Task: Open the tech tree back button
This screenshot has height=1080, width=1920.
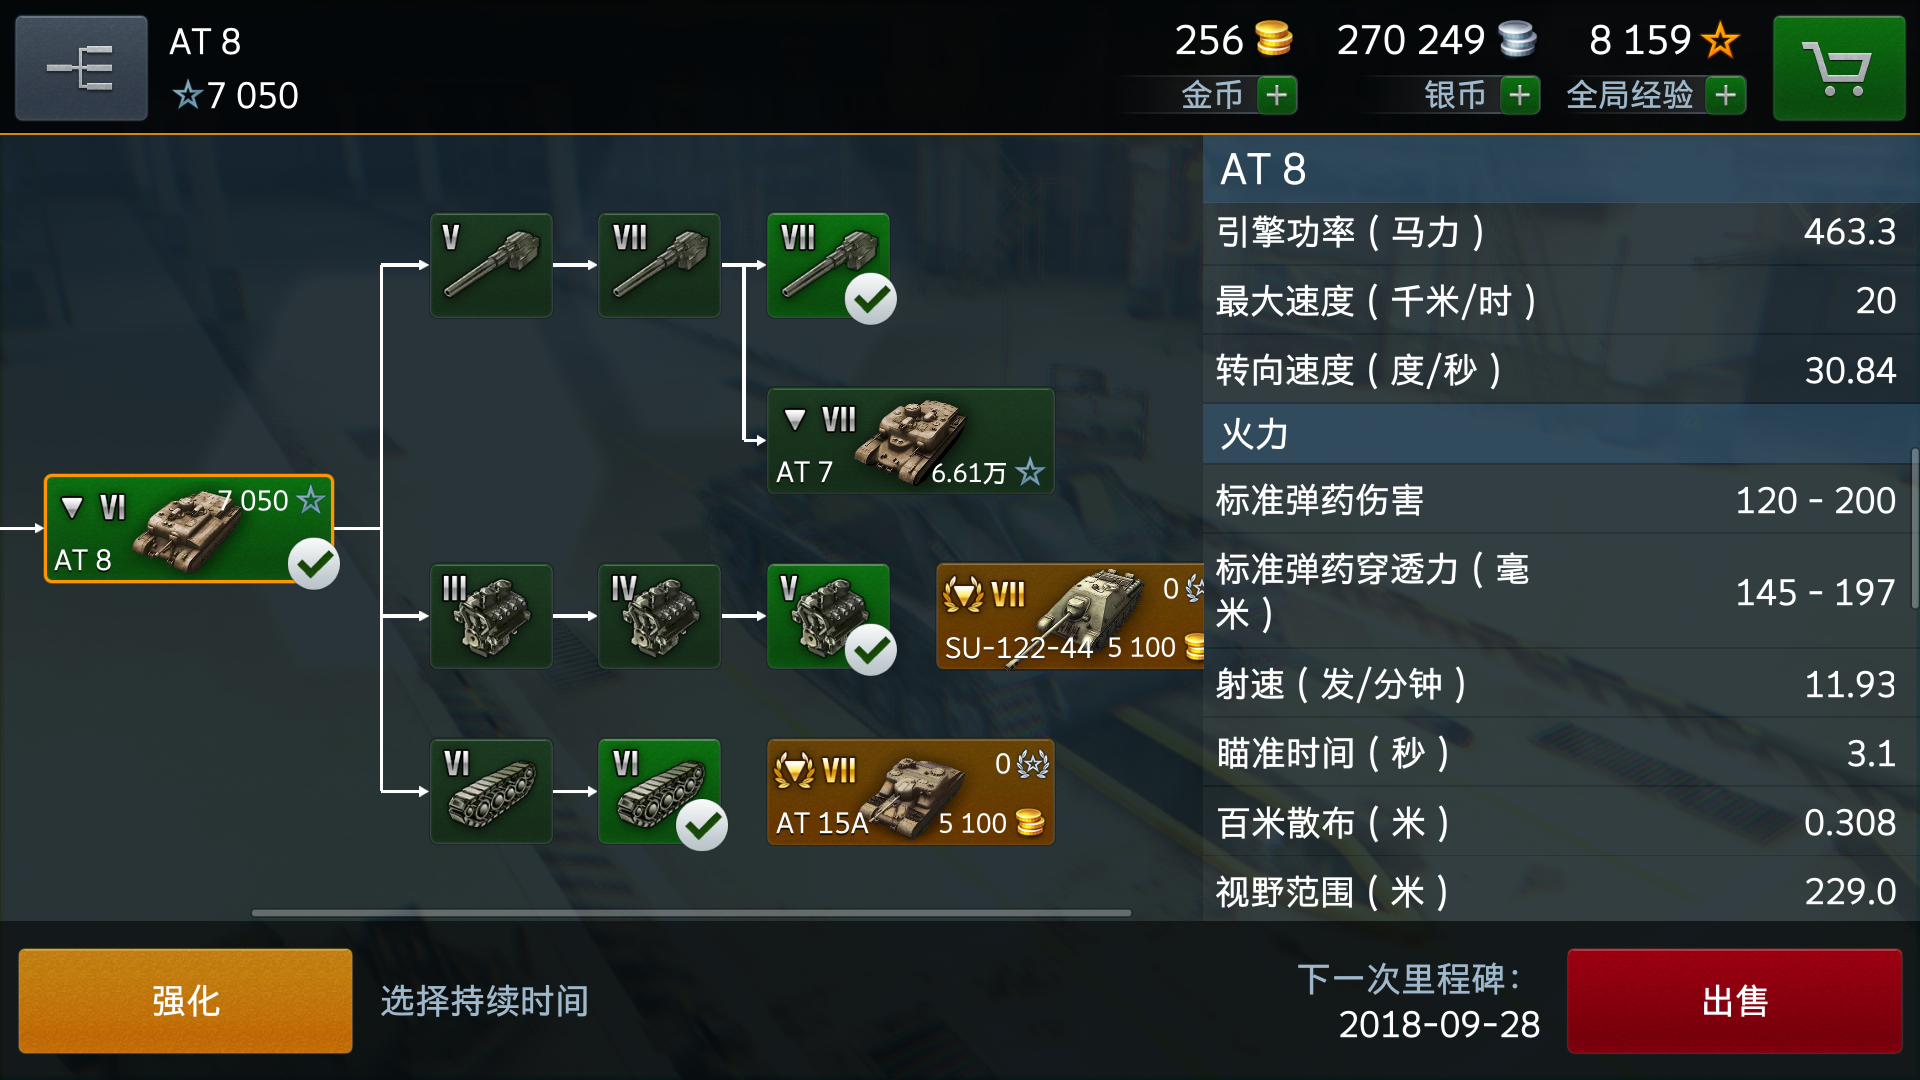Action: pyautogui.click(x=81, y=68)
